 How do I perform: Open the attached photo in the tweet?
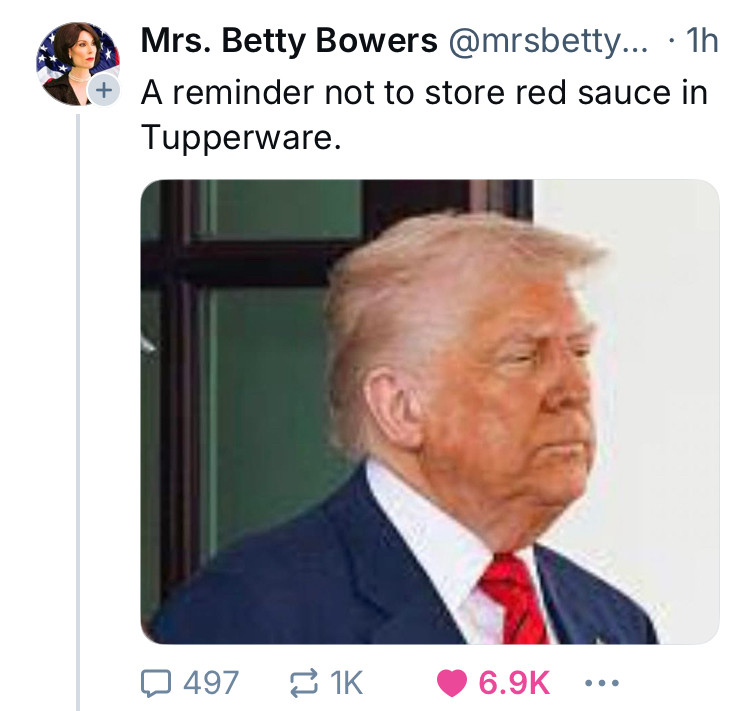tap(430, 411)
